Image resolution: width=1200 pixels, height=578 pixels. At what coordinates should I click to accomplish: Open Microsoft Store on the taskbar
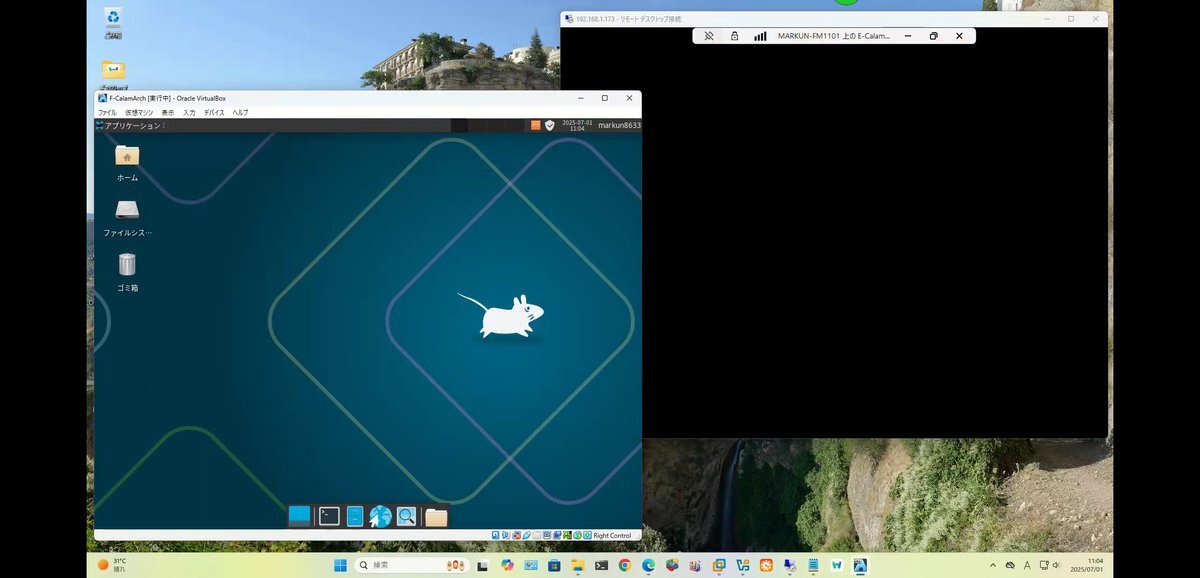pos(554,565)
